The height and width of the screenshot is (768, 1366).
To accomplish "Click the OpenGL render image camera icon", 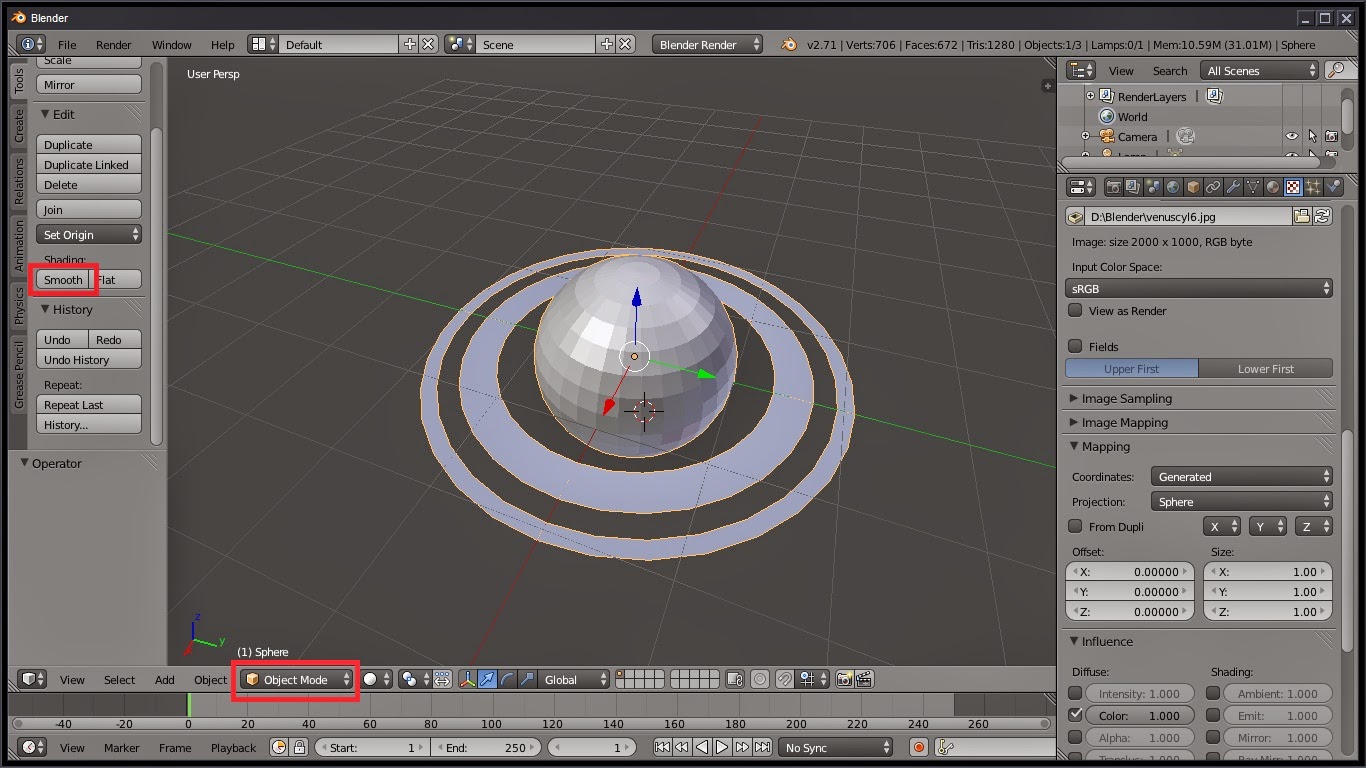I will 844,679.
